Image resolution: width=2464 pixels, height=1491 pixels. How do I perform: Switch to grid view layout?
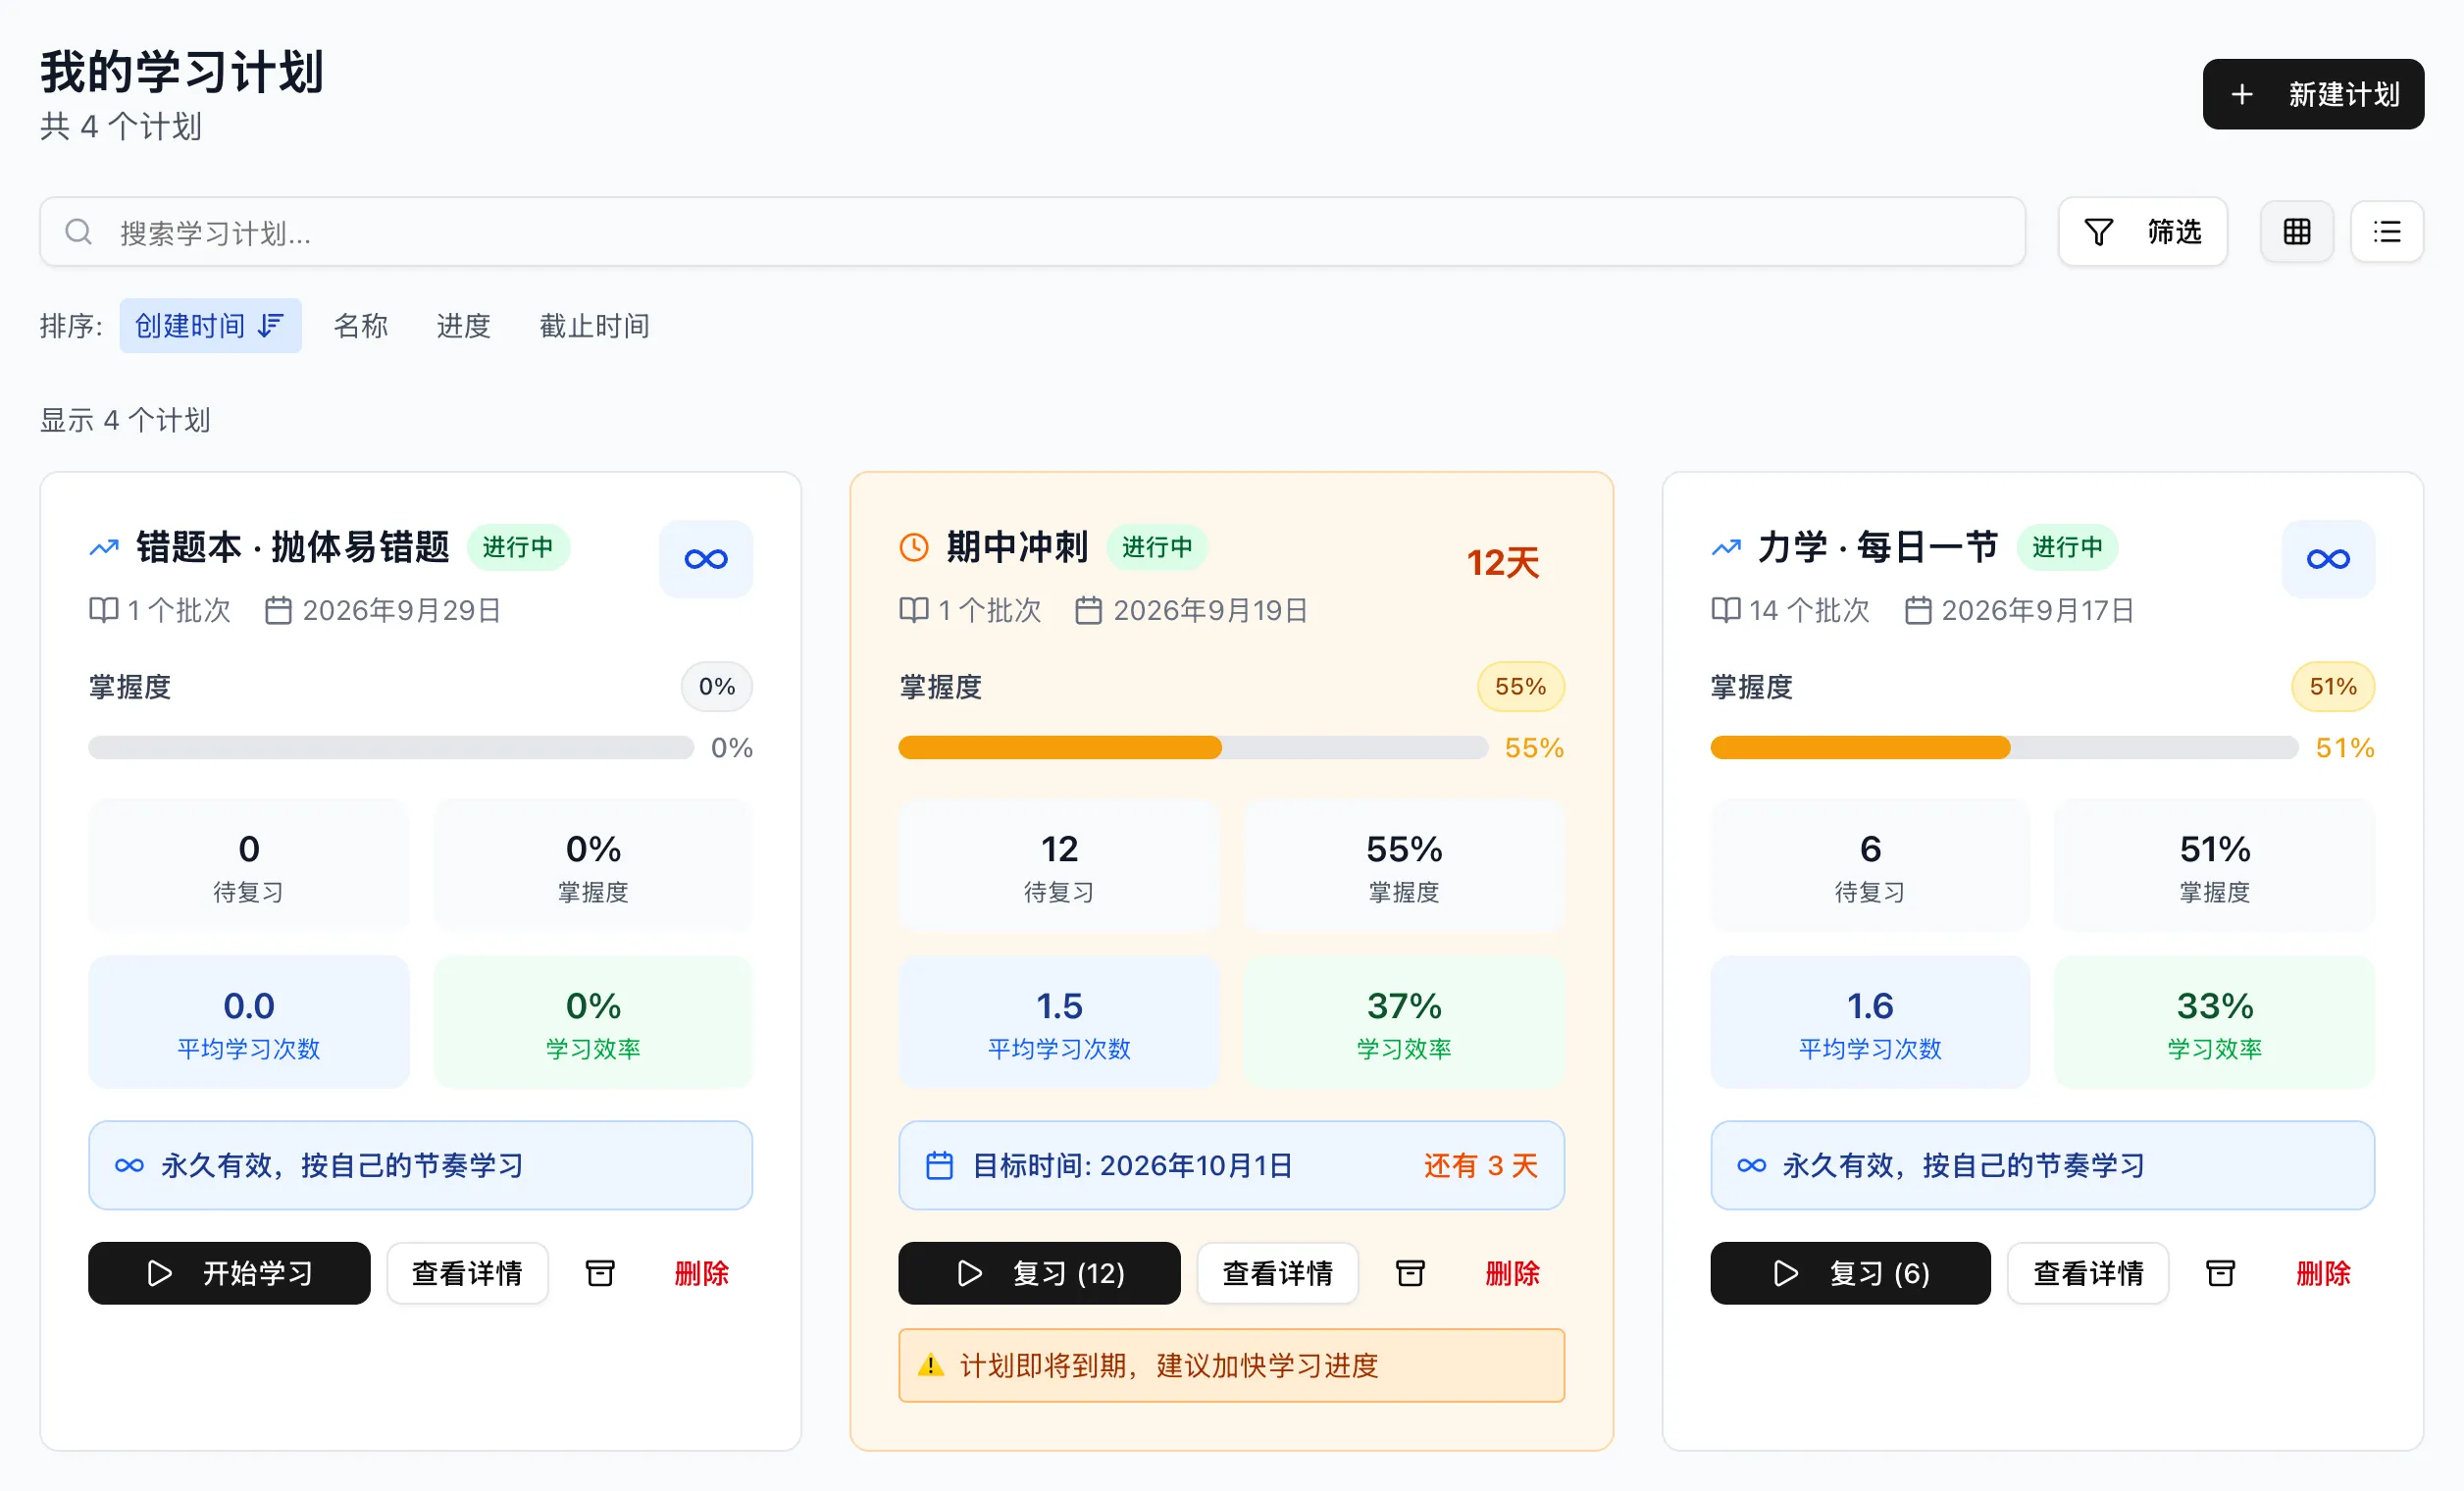click(2296, 232)
